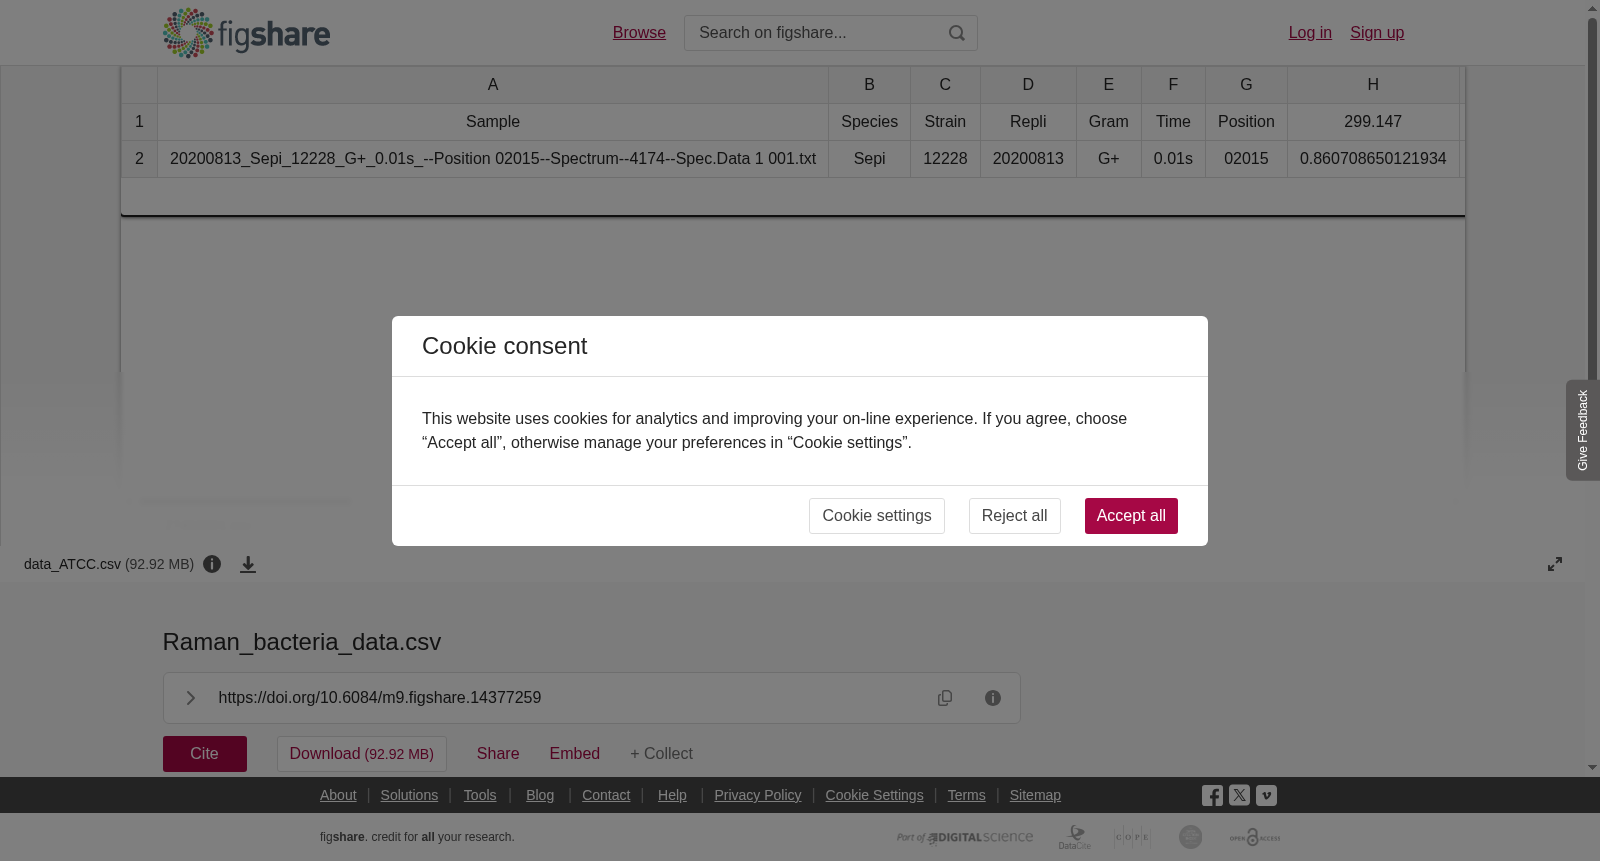Viewport: 1600px width, 861px height.
Task: Open the About footer link
Action: tap(338, 795)
